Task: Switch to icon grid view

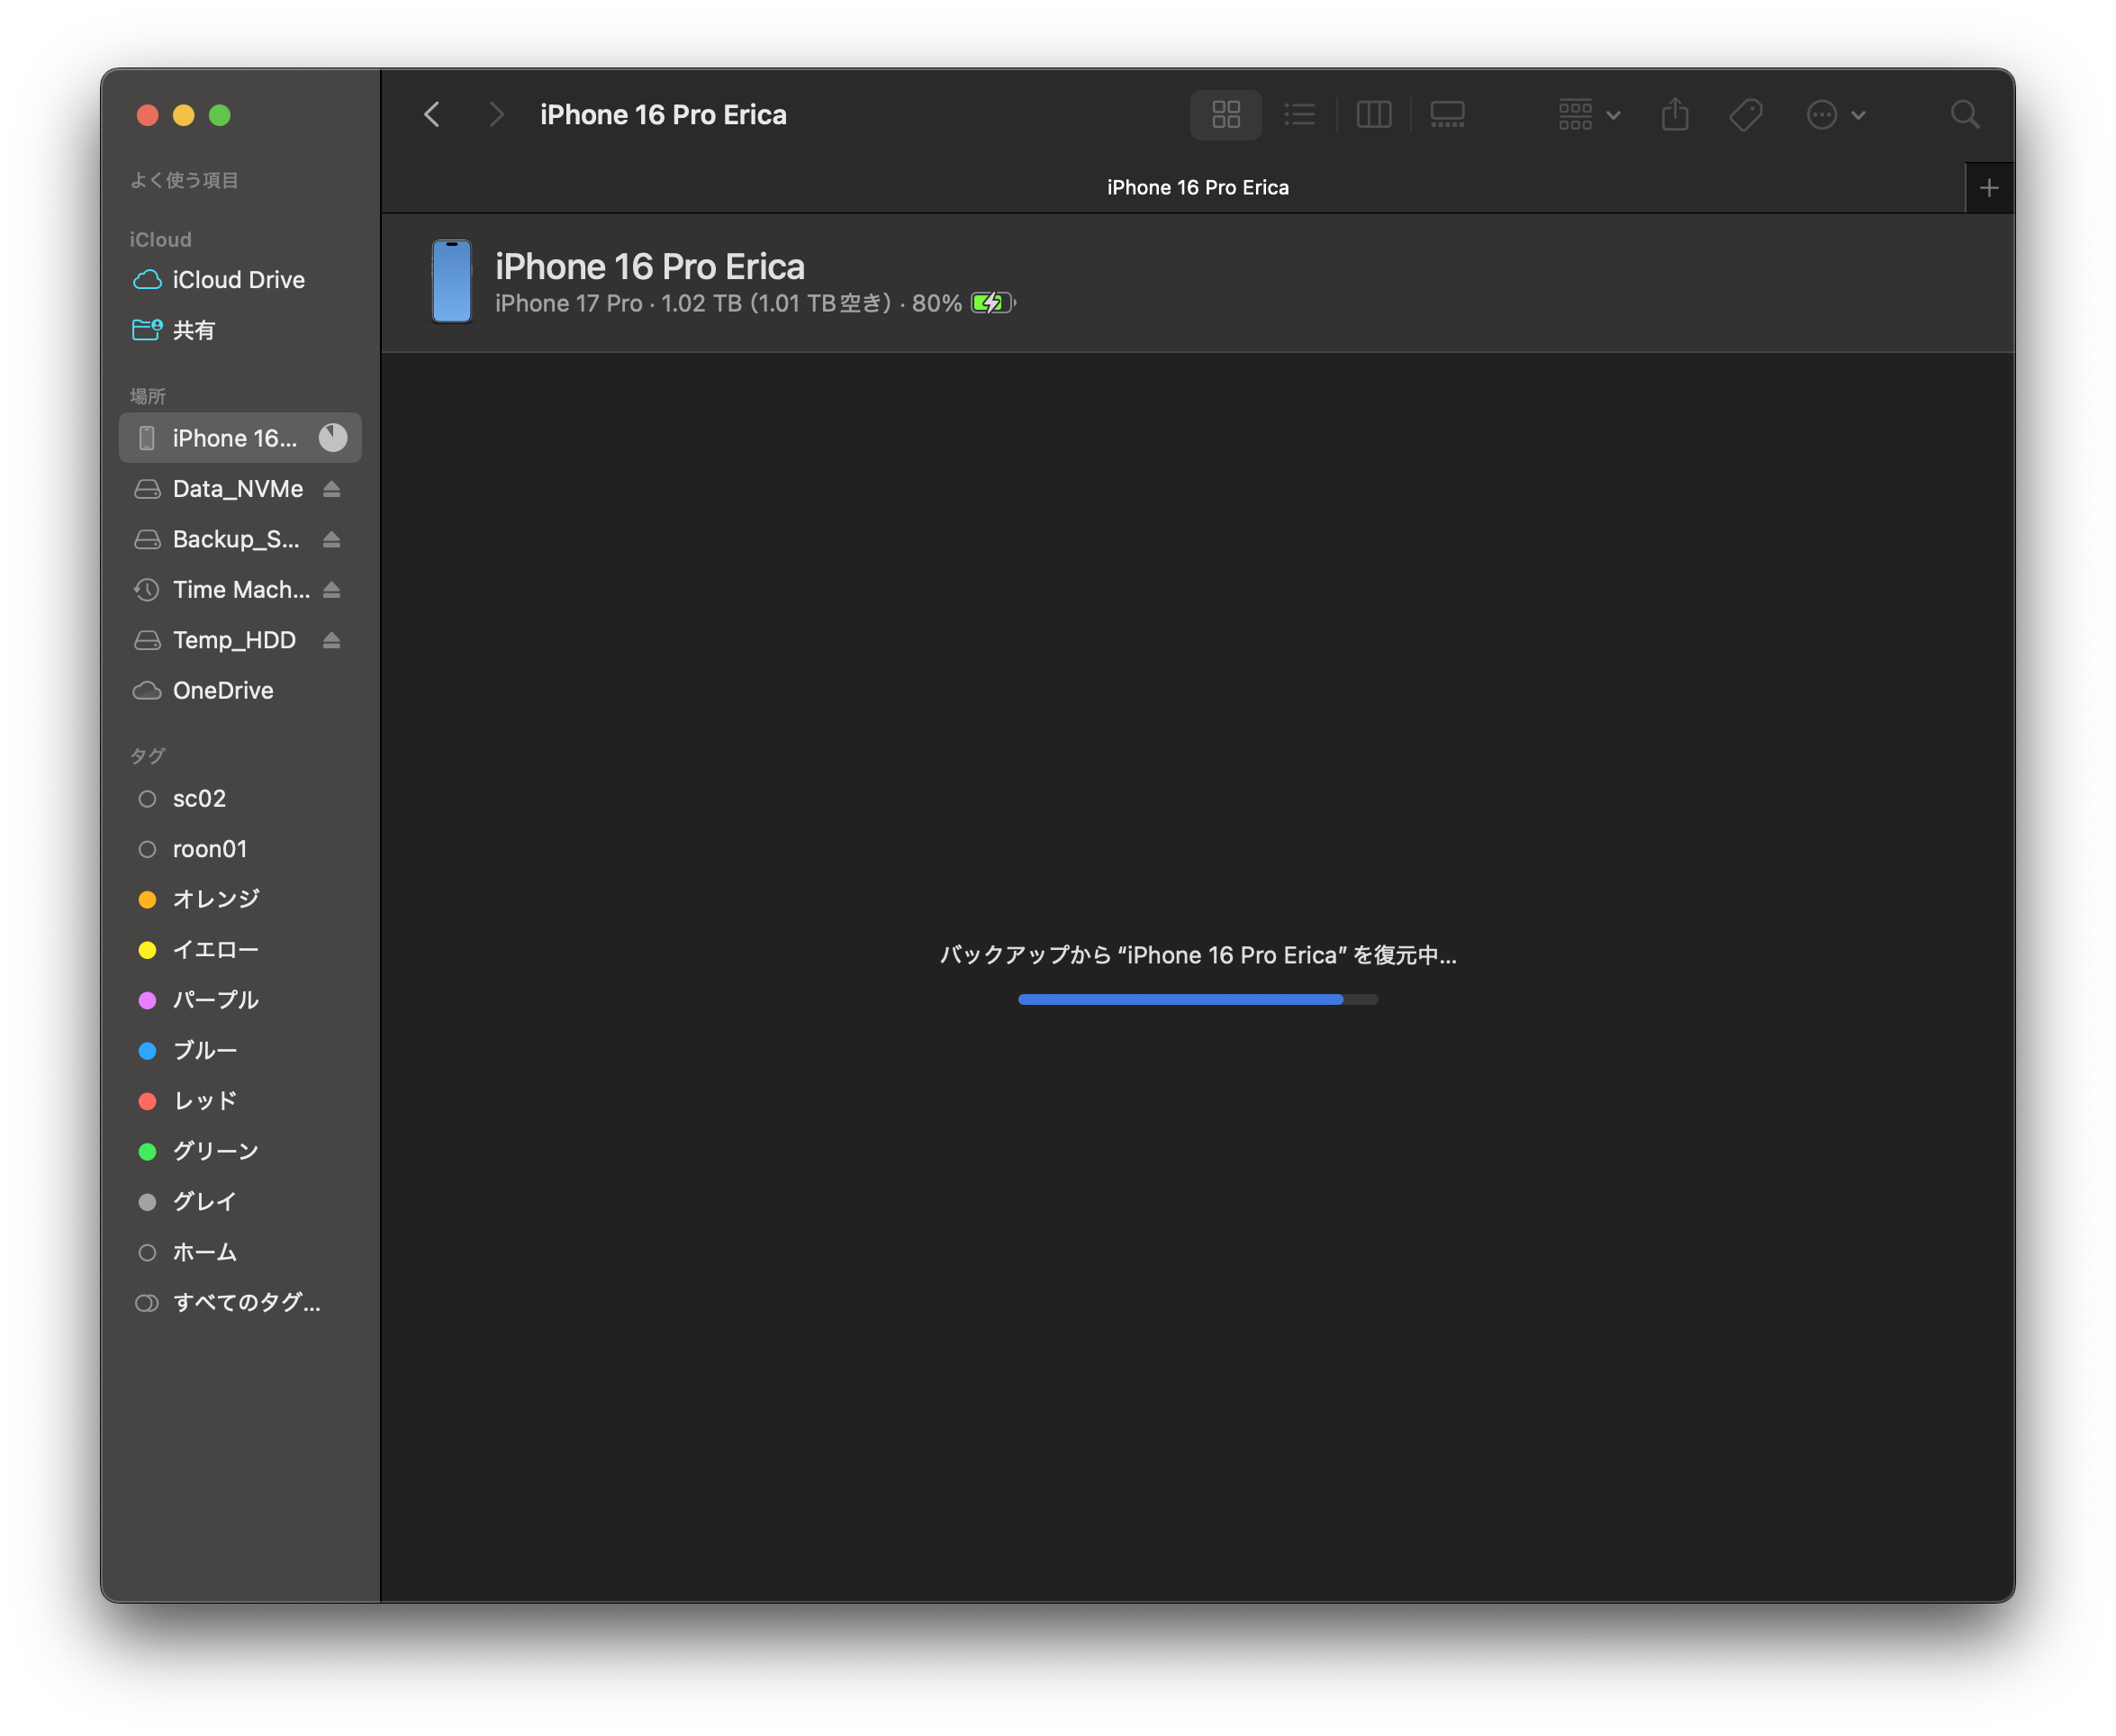Action: (1225, 115)
